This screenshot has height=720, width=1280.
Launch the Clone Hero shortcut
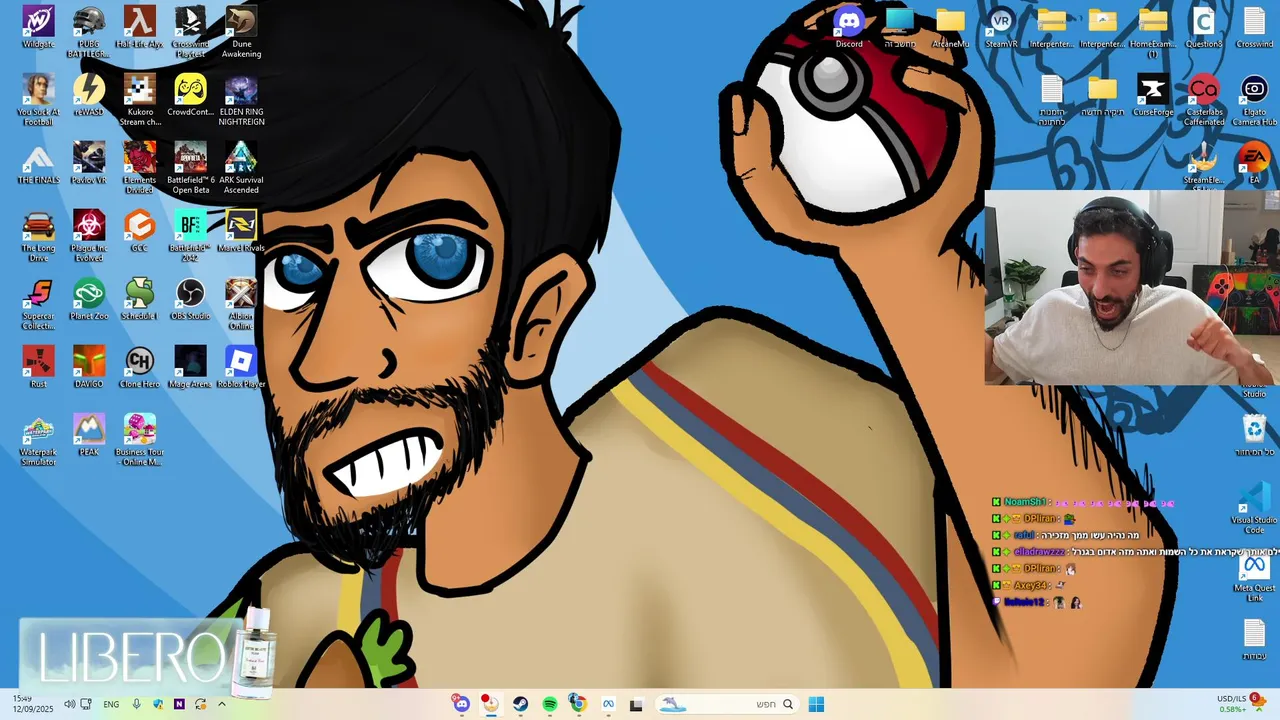click(139, 367)
